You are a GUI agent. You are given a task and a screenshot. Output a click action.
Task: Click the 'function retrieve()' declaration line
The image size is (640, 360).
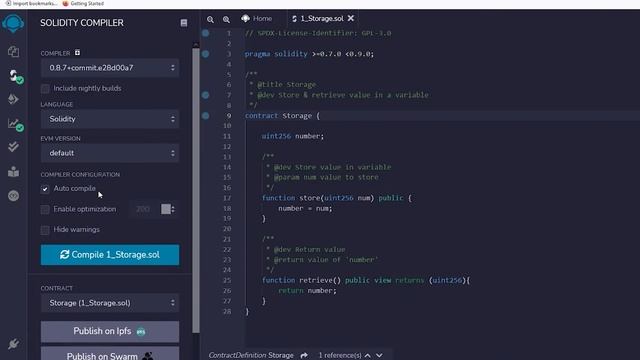(x=366, y=280)
